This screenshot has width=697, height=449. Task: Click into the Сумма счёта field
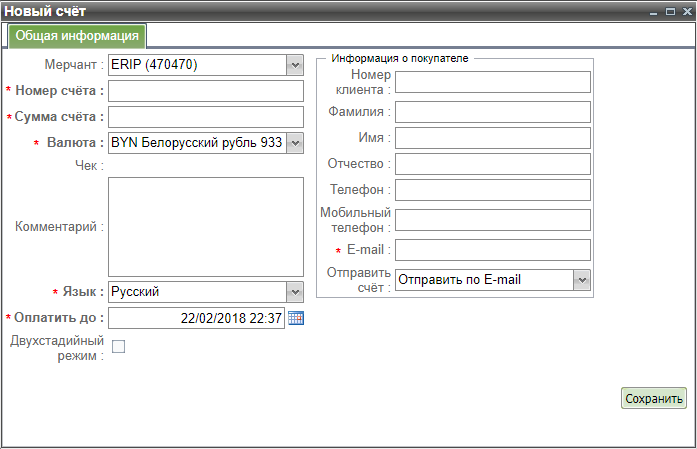point(205,117)
